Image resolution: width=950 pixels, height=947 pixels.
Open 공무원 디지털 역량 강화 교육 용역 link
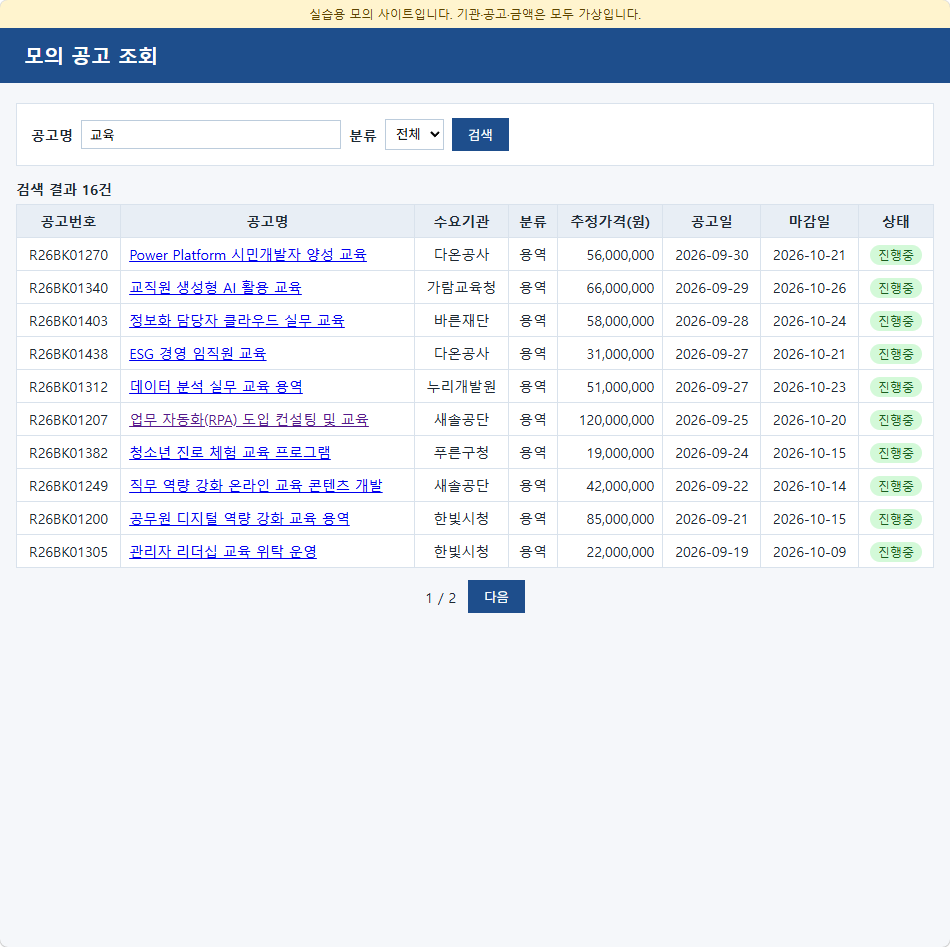click(x=239, y=519)
